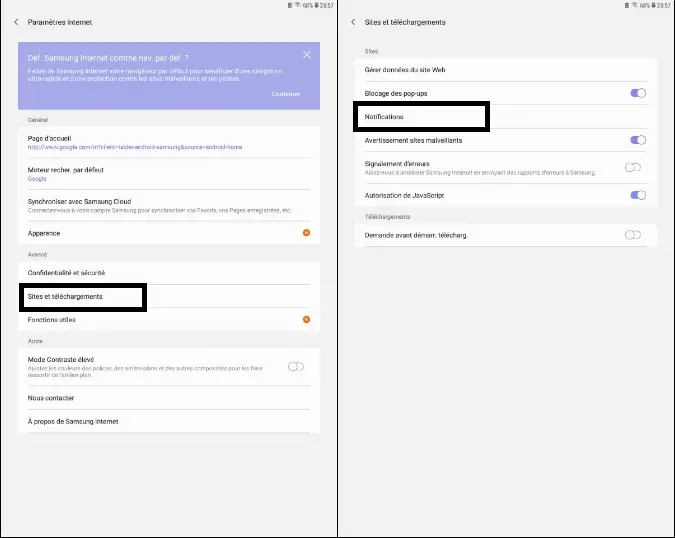Screen dimensions: 675x538
Task: Open the Google homepage URL link
Action: [x=135, y=147]
